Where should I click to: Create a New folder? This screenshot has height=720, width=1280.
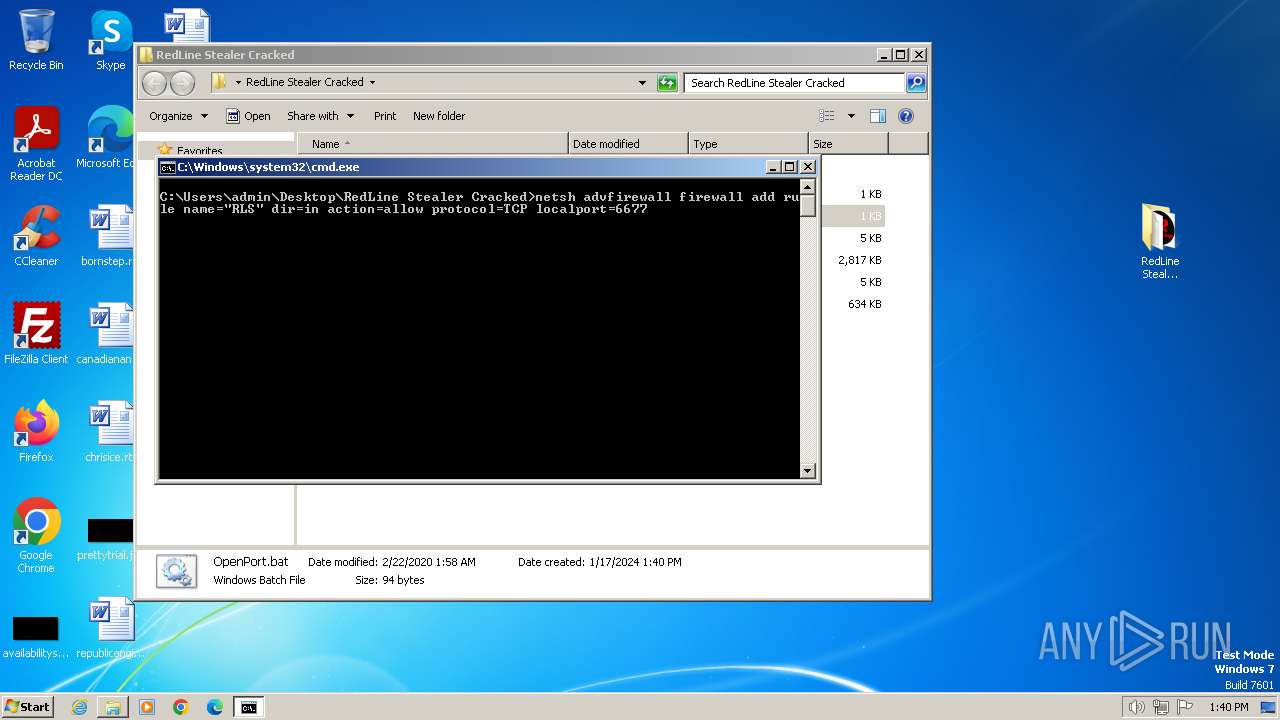click(x=439, y=116)
